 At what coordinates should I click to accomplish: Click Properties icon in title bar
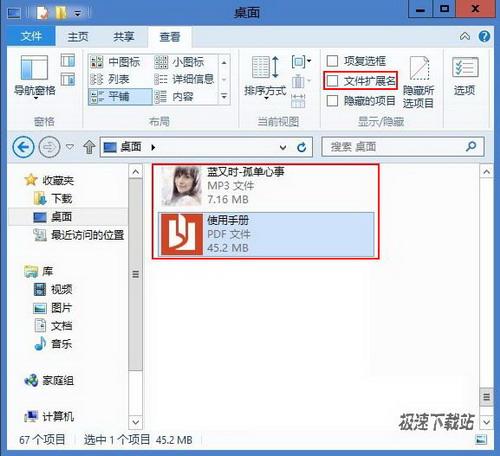43,13
